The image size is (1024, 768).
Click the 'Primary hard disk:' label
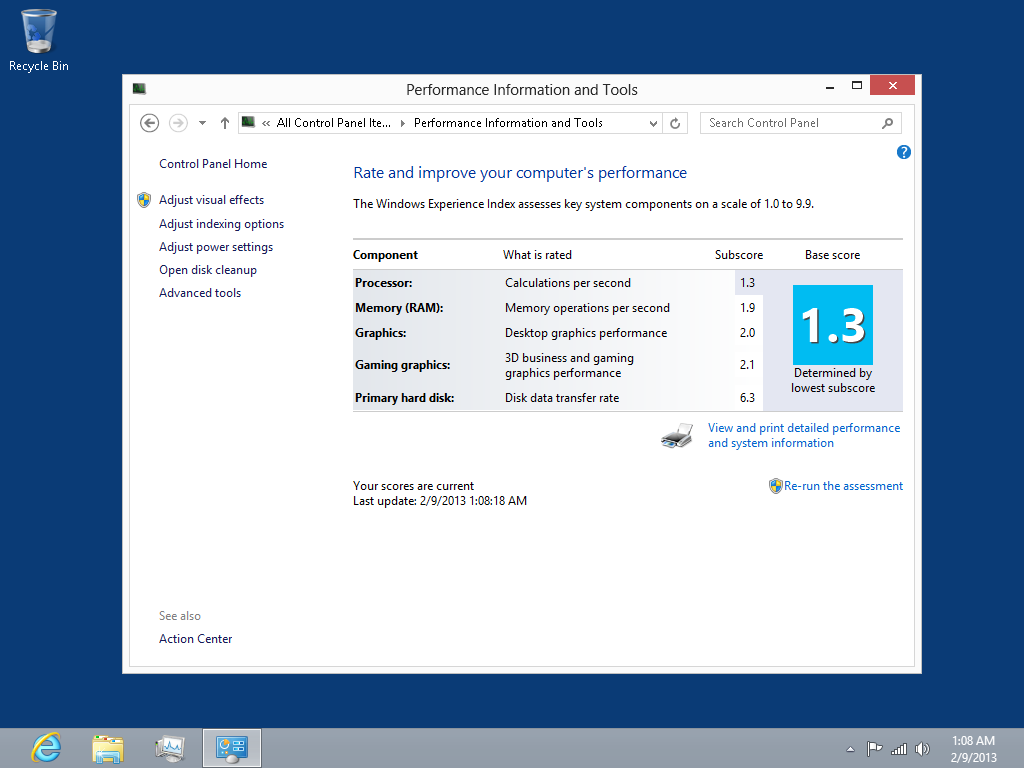pos(404,398)
